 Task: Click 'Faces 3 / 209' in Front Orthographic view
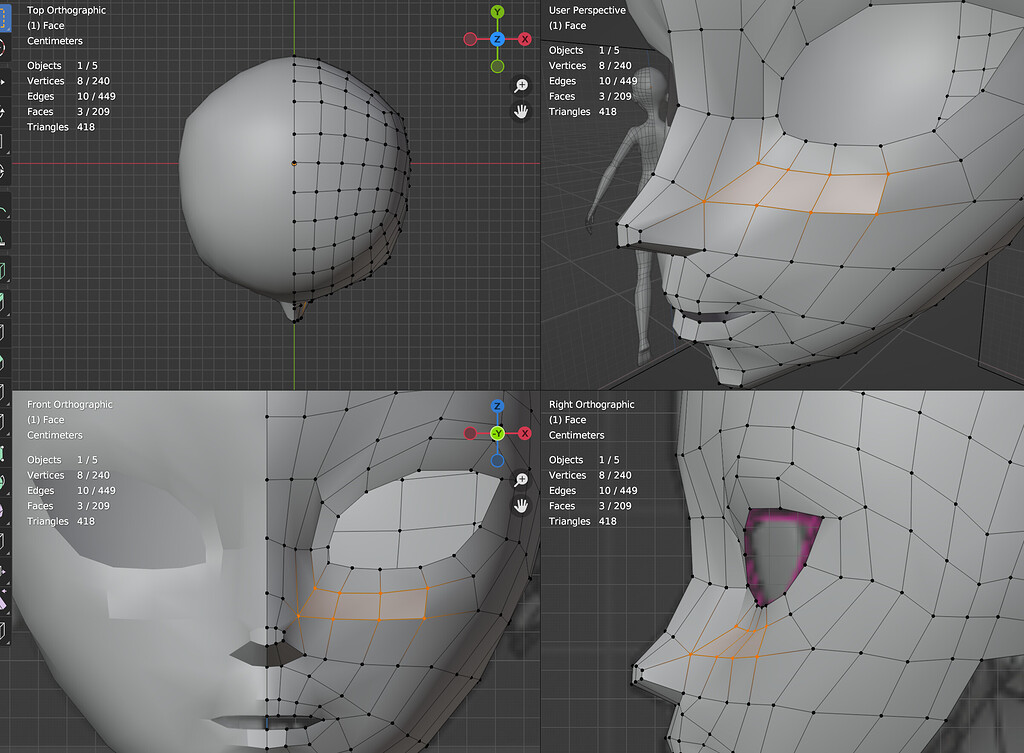(x=69, y=506)
